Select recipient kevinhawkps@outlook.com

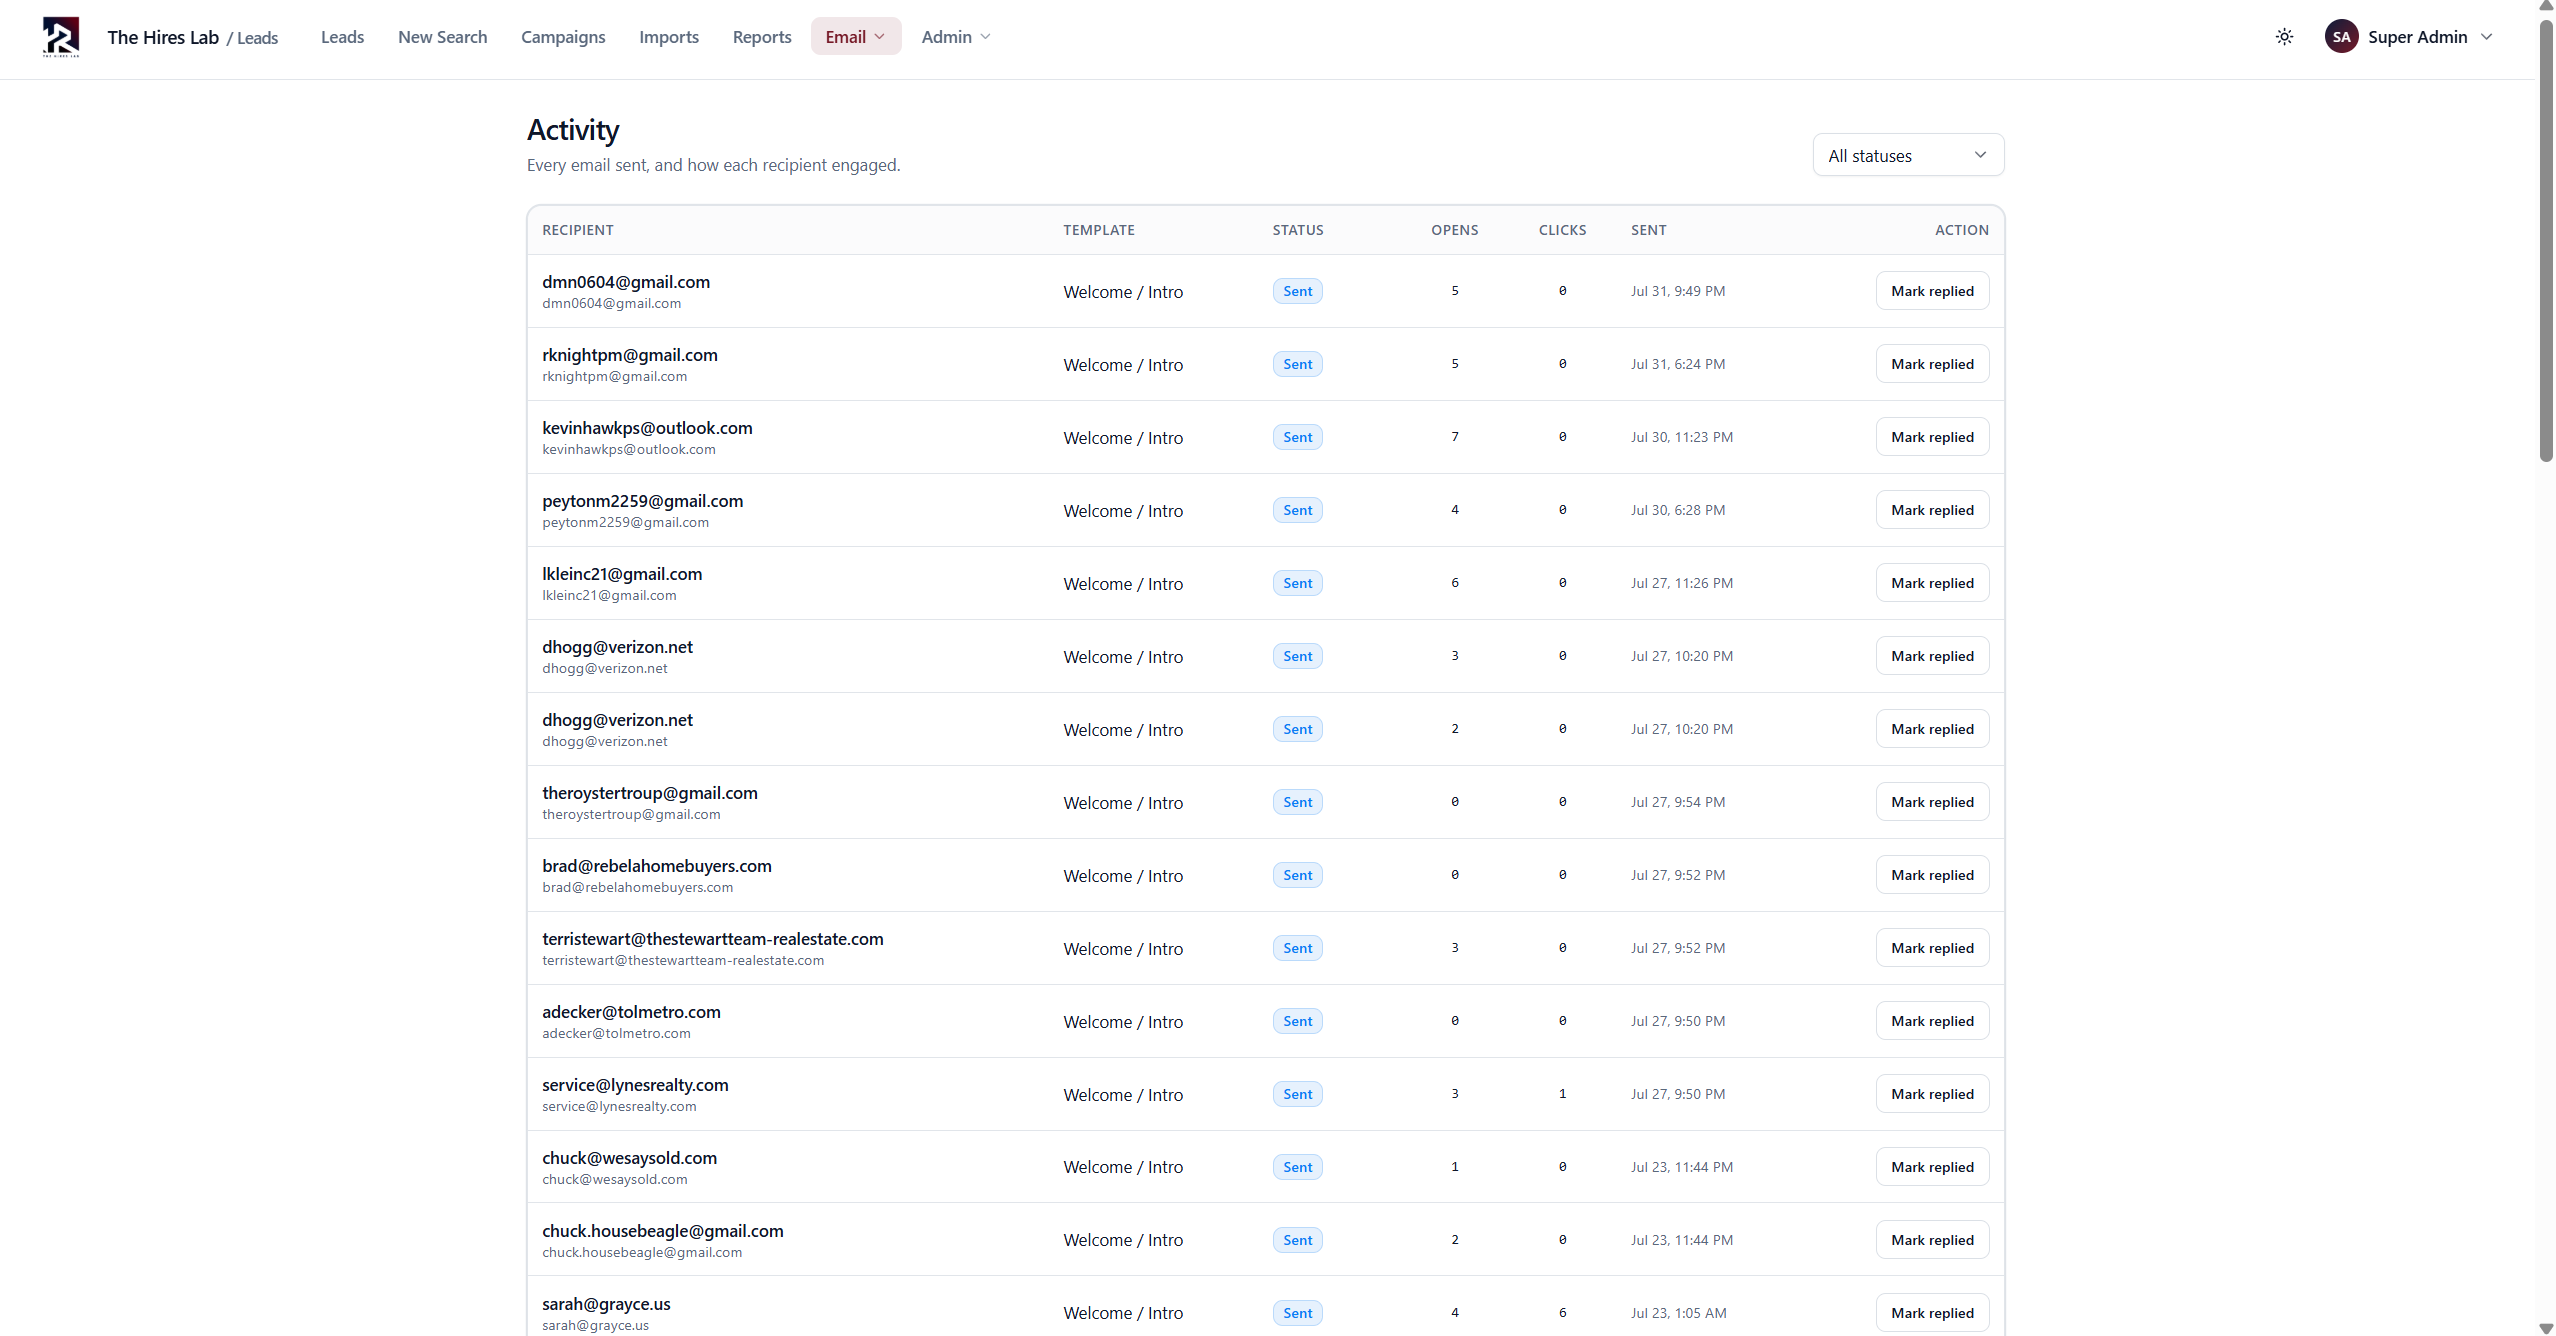pyautogui.click(x=647, y=428)
